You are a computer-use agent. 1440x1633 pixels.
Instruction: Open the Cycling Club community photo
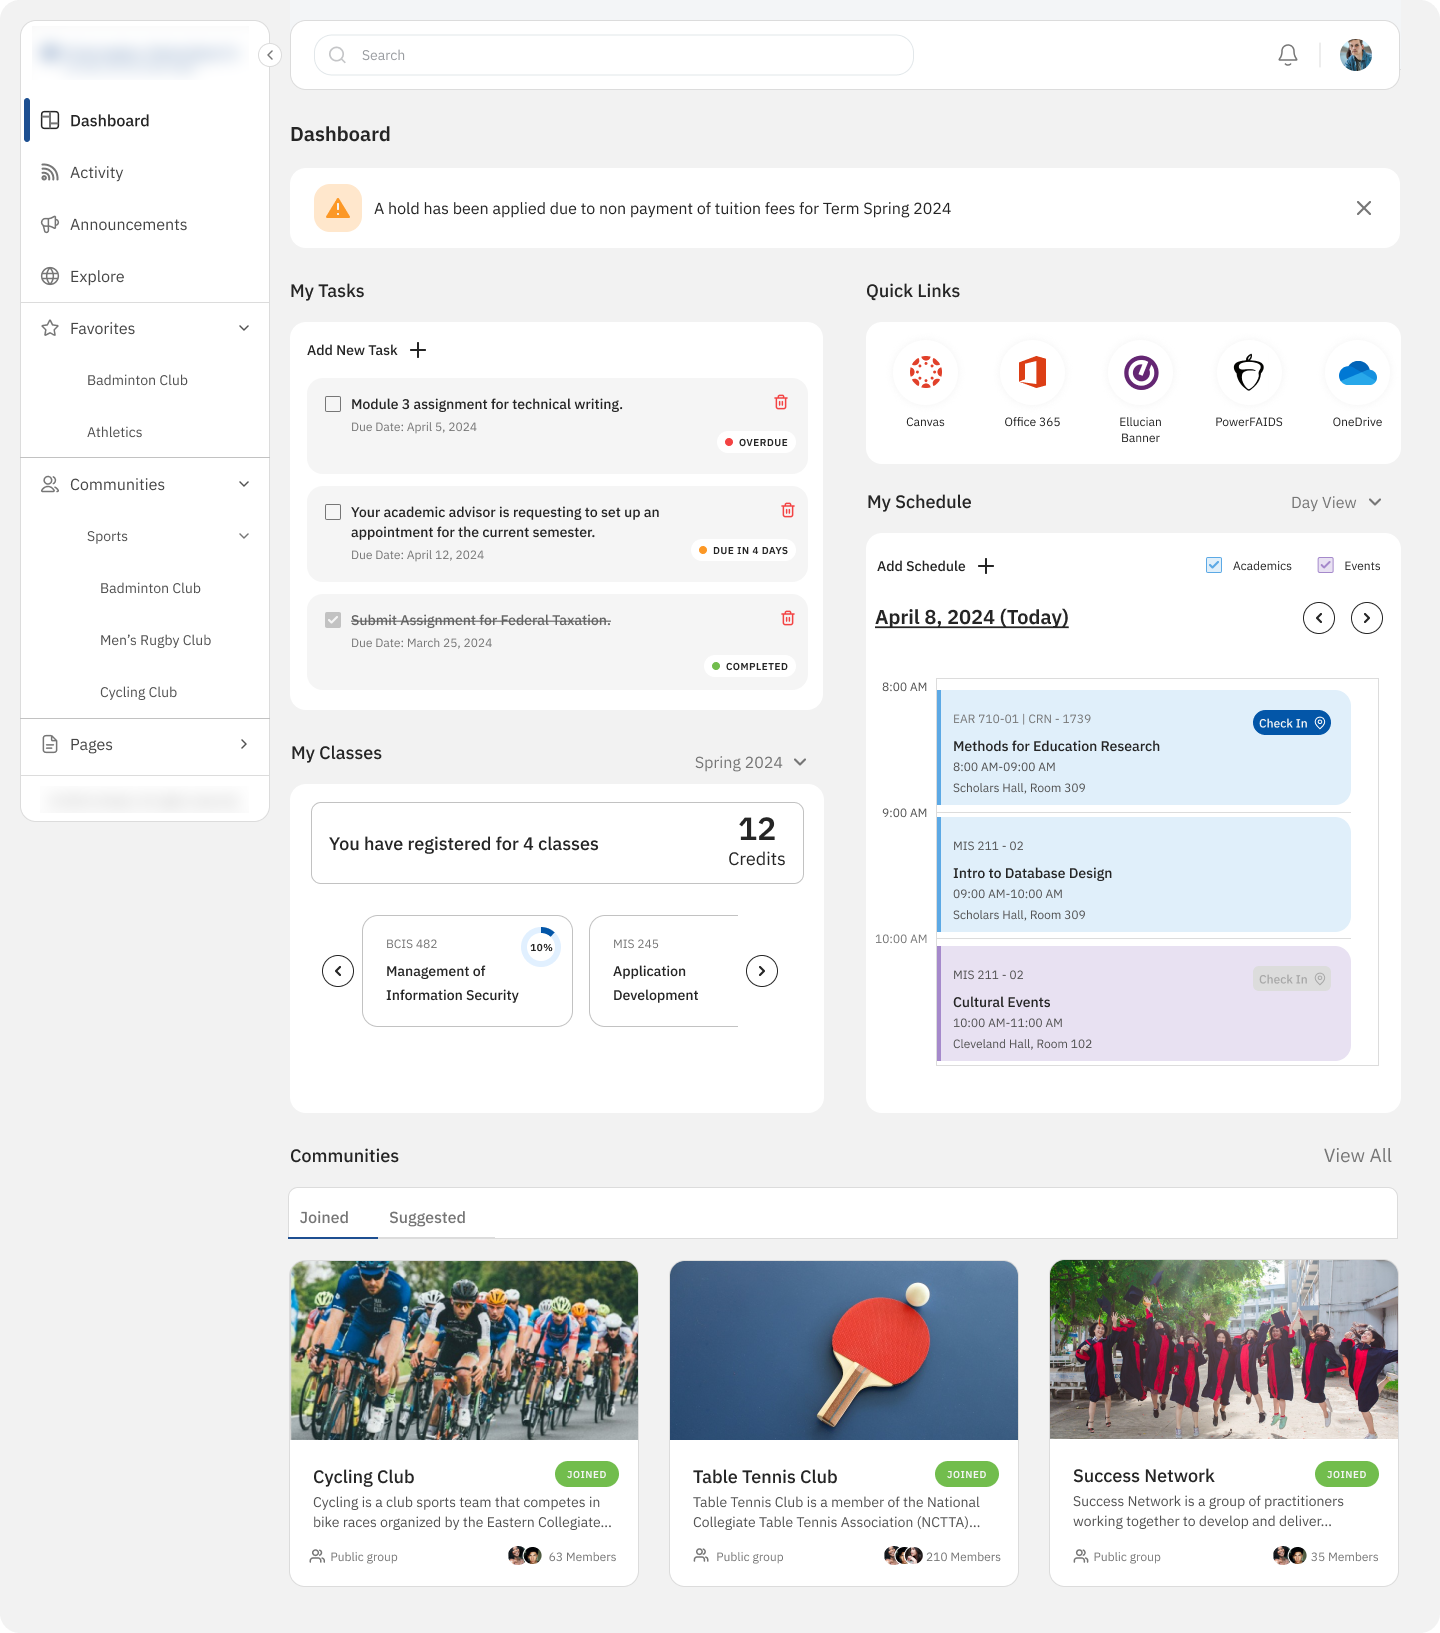[464, 1350]
